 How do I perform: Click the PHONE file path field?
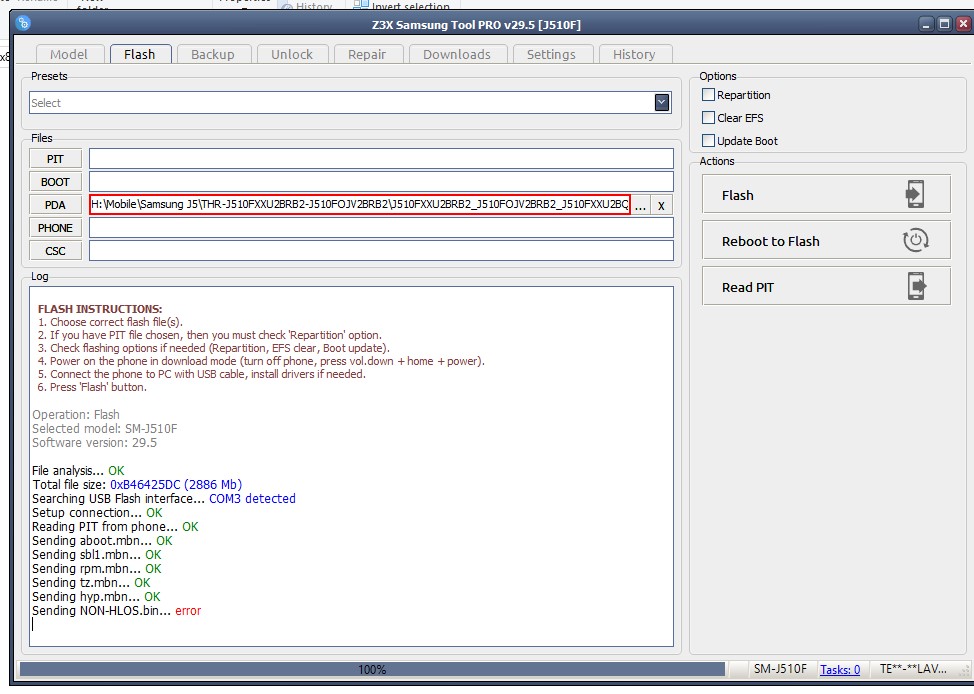point(381,227)
